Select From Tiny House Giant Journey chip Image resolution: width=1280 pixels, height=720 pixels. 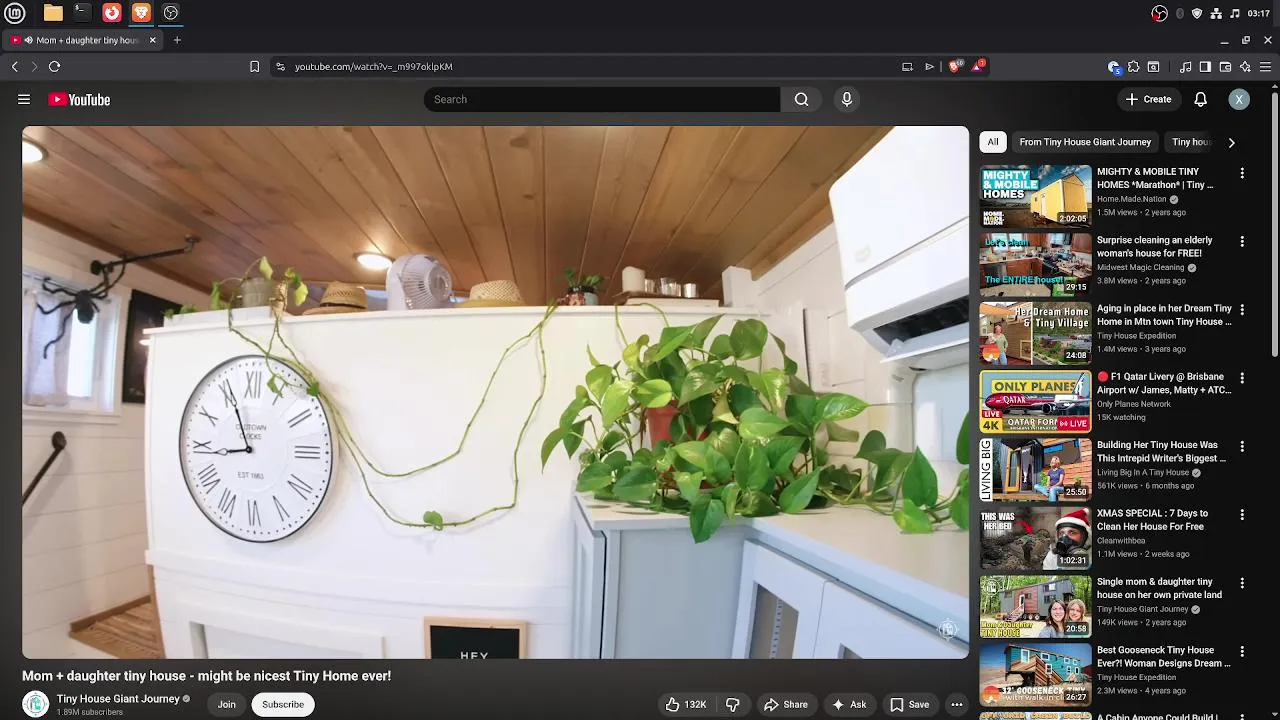[x=1085, y=142]
